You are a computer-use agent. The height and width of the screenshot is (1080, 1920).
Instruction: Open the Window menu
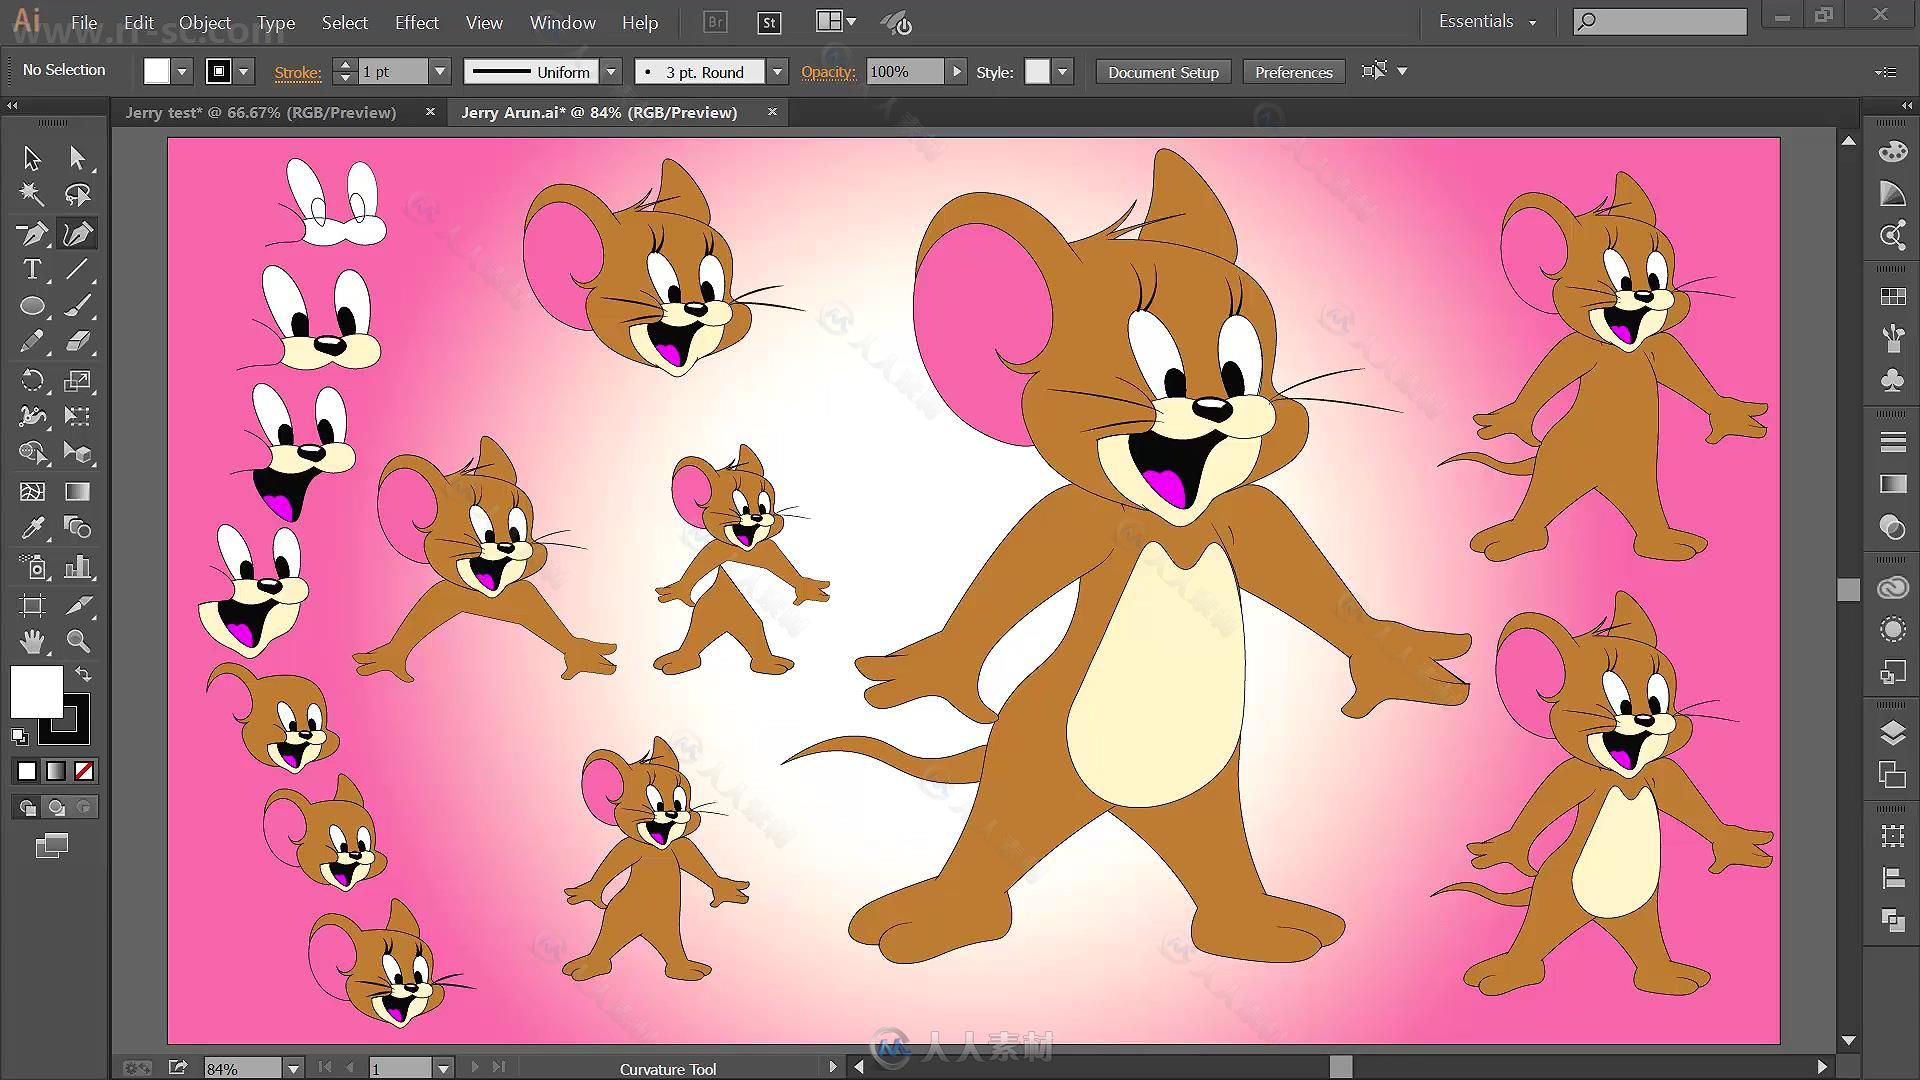pyautogui.click(x=563, y=22)
